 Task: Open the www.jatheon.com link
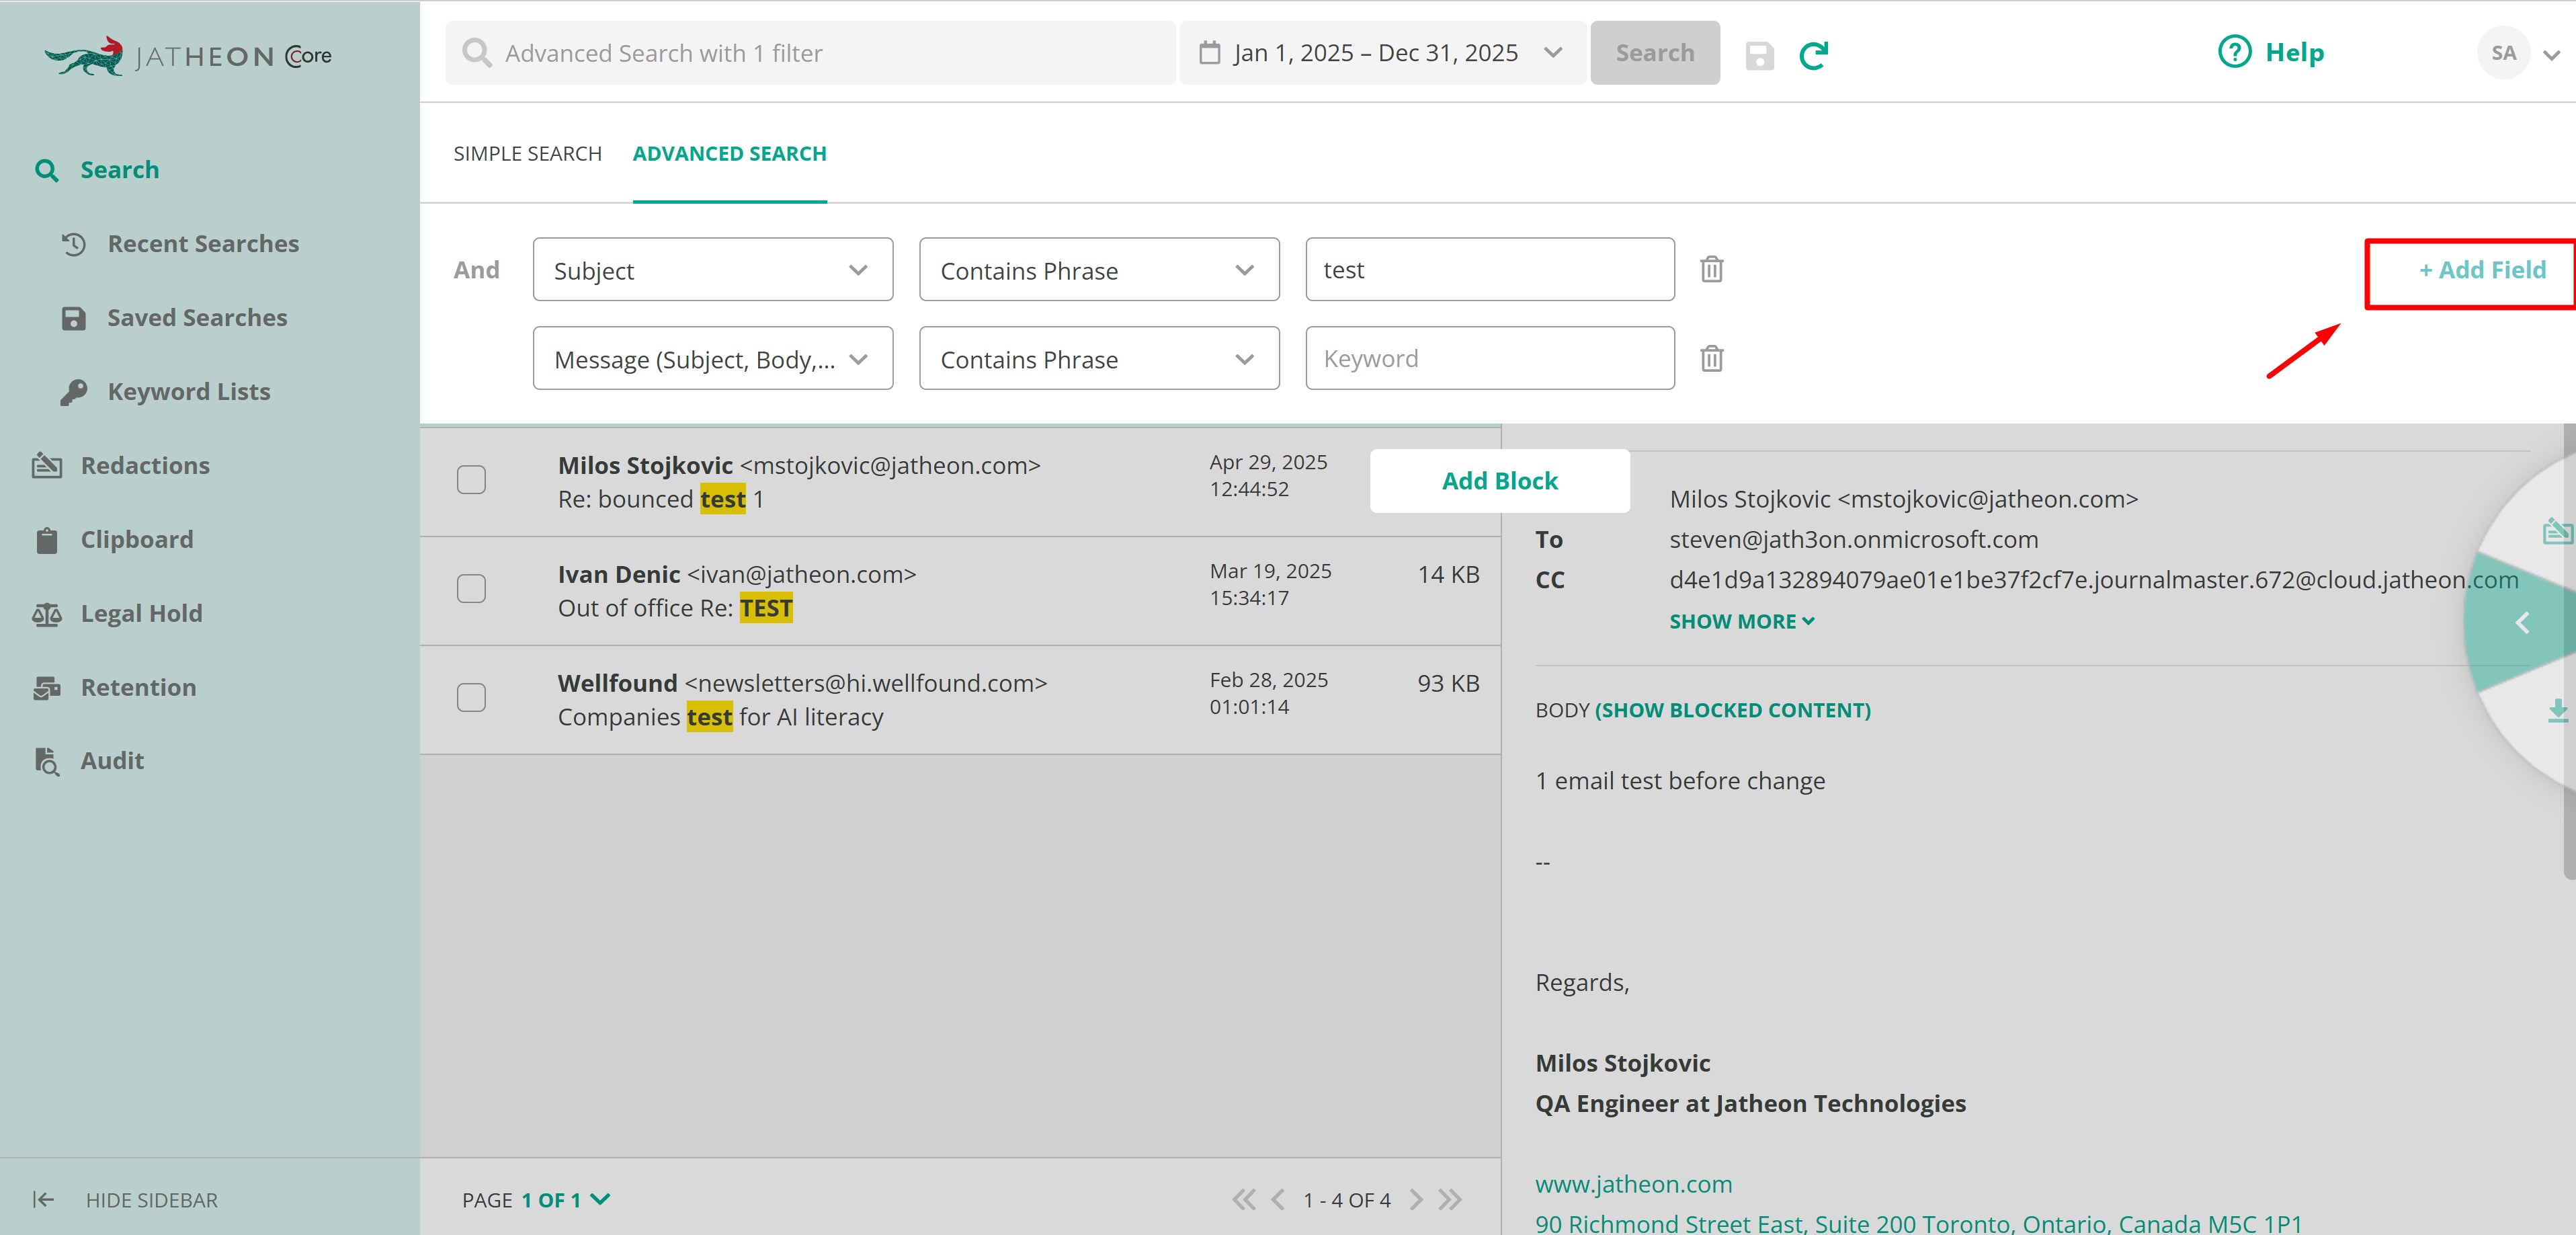pos(1633,1184)
